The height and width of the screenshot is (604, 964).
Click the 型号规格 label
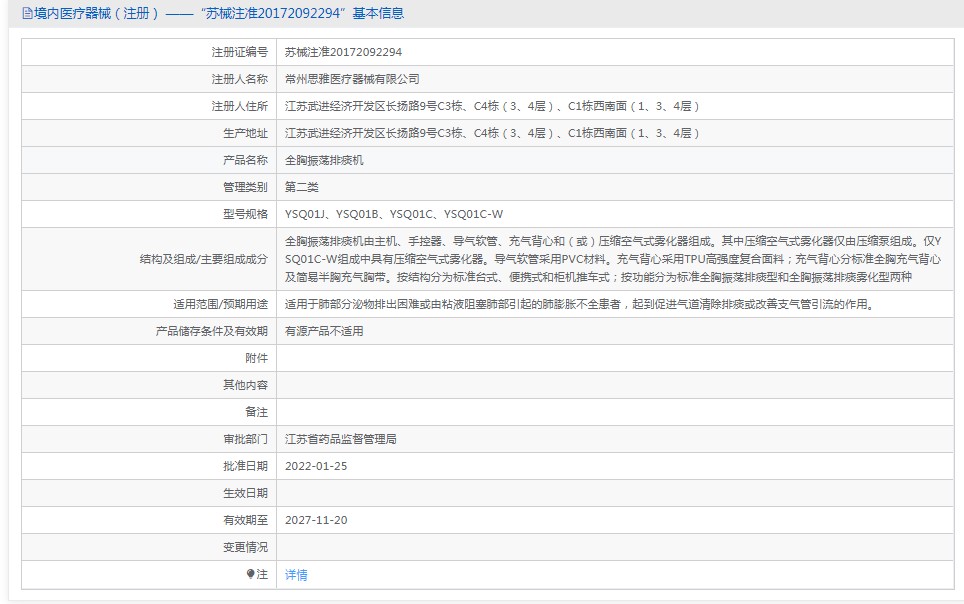click(245, 214)
